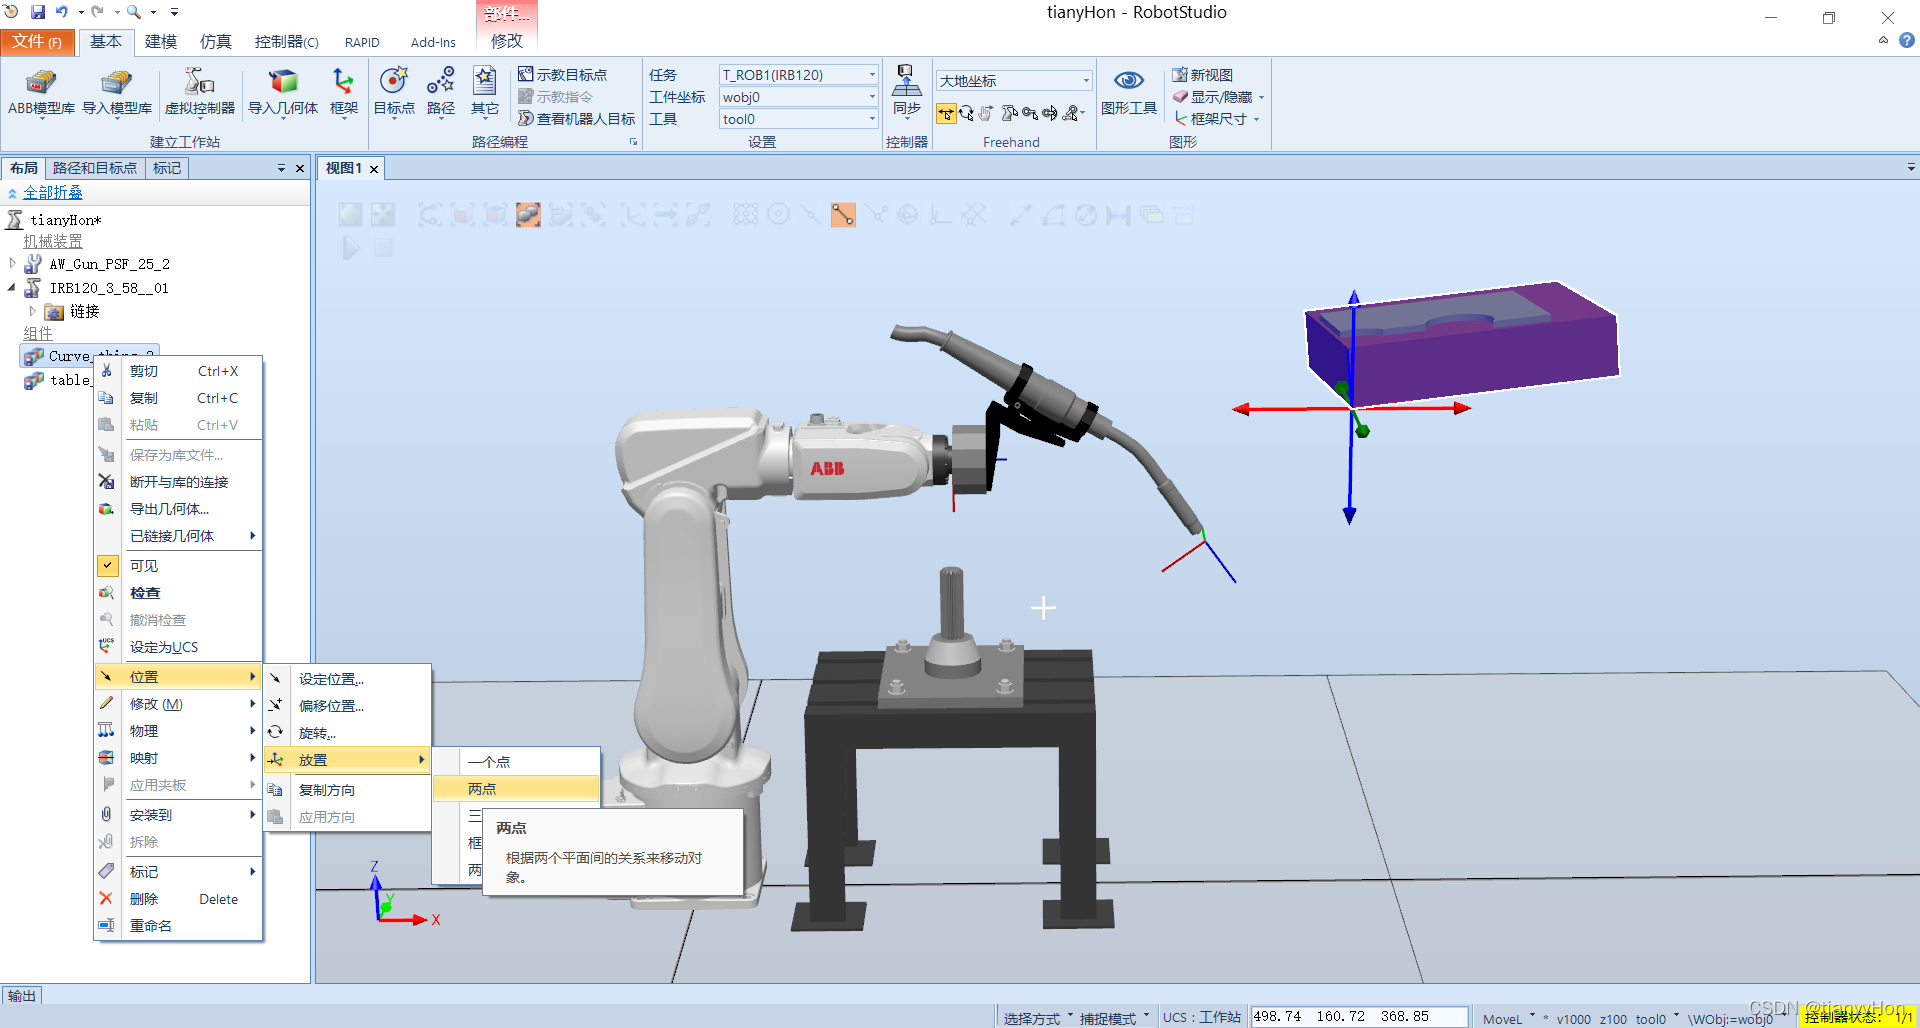The image size is (1920, 1028).
Task: Close the 视图1 view tab
Action: click(x=374, y=169)
